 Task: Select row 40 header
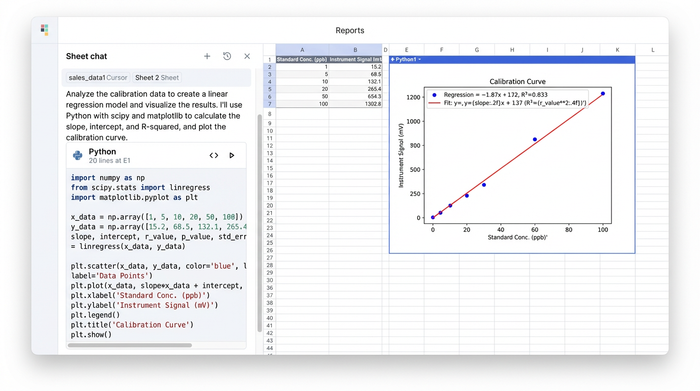pos(270,318)
